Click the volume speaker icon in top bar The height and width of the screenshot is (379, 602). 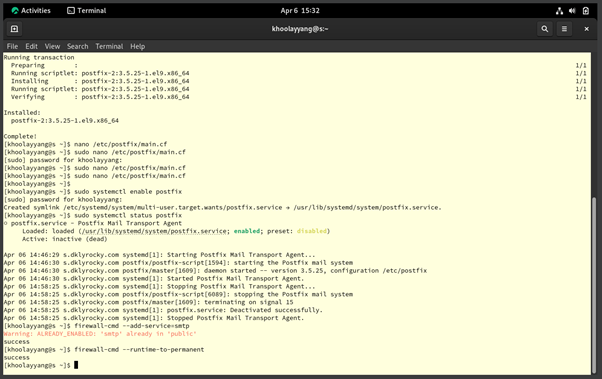(572, 11)
